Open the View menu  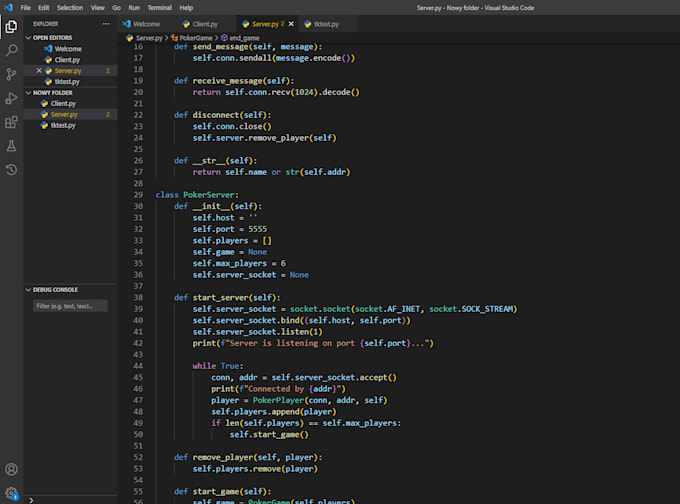tap(98, 7)
